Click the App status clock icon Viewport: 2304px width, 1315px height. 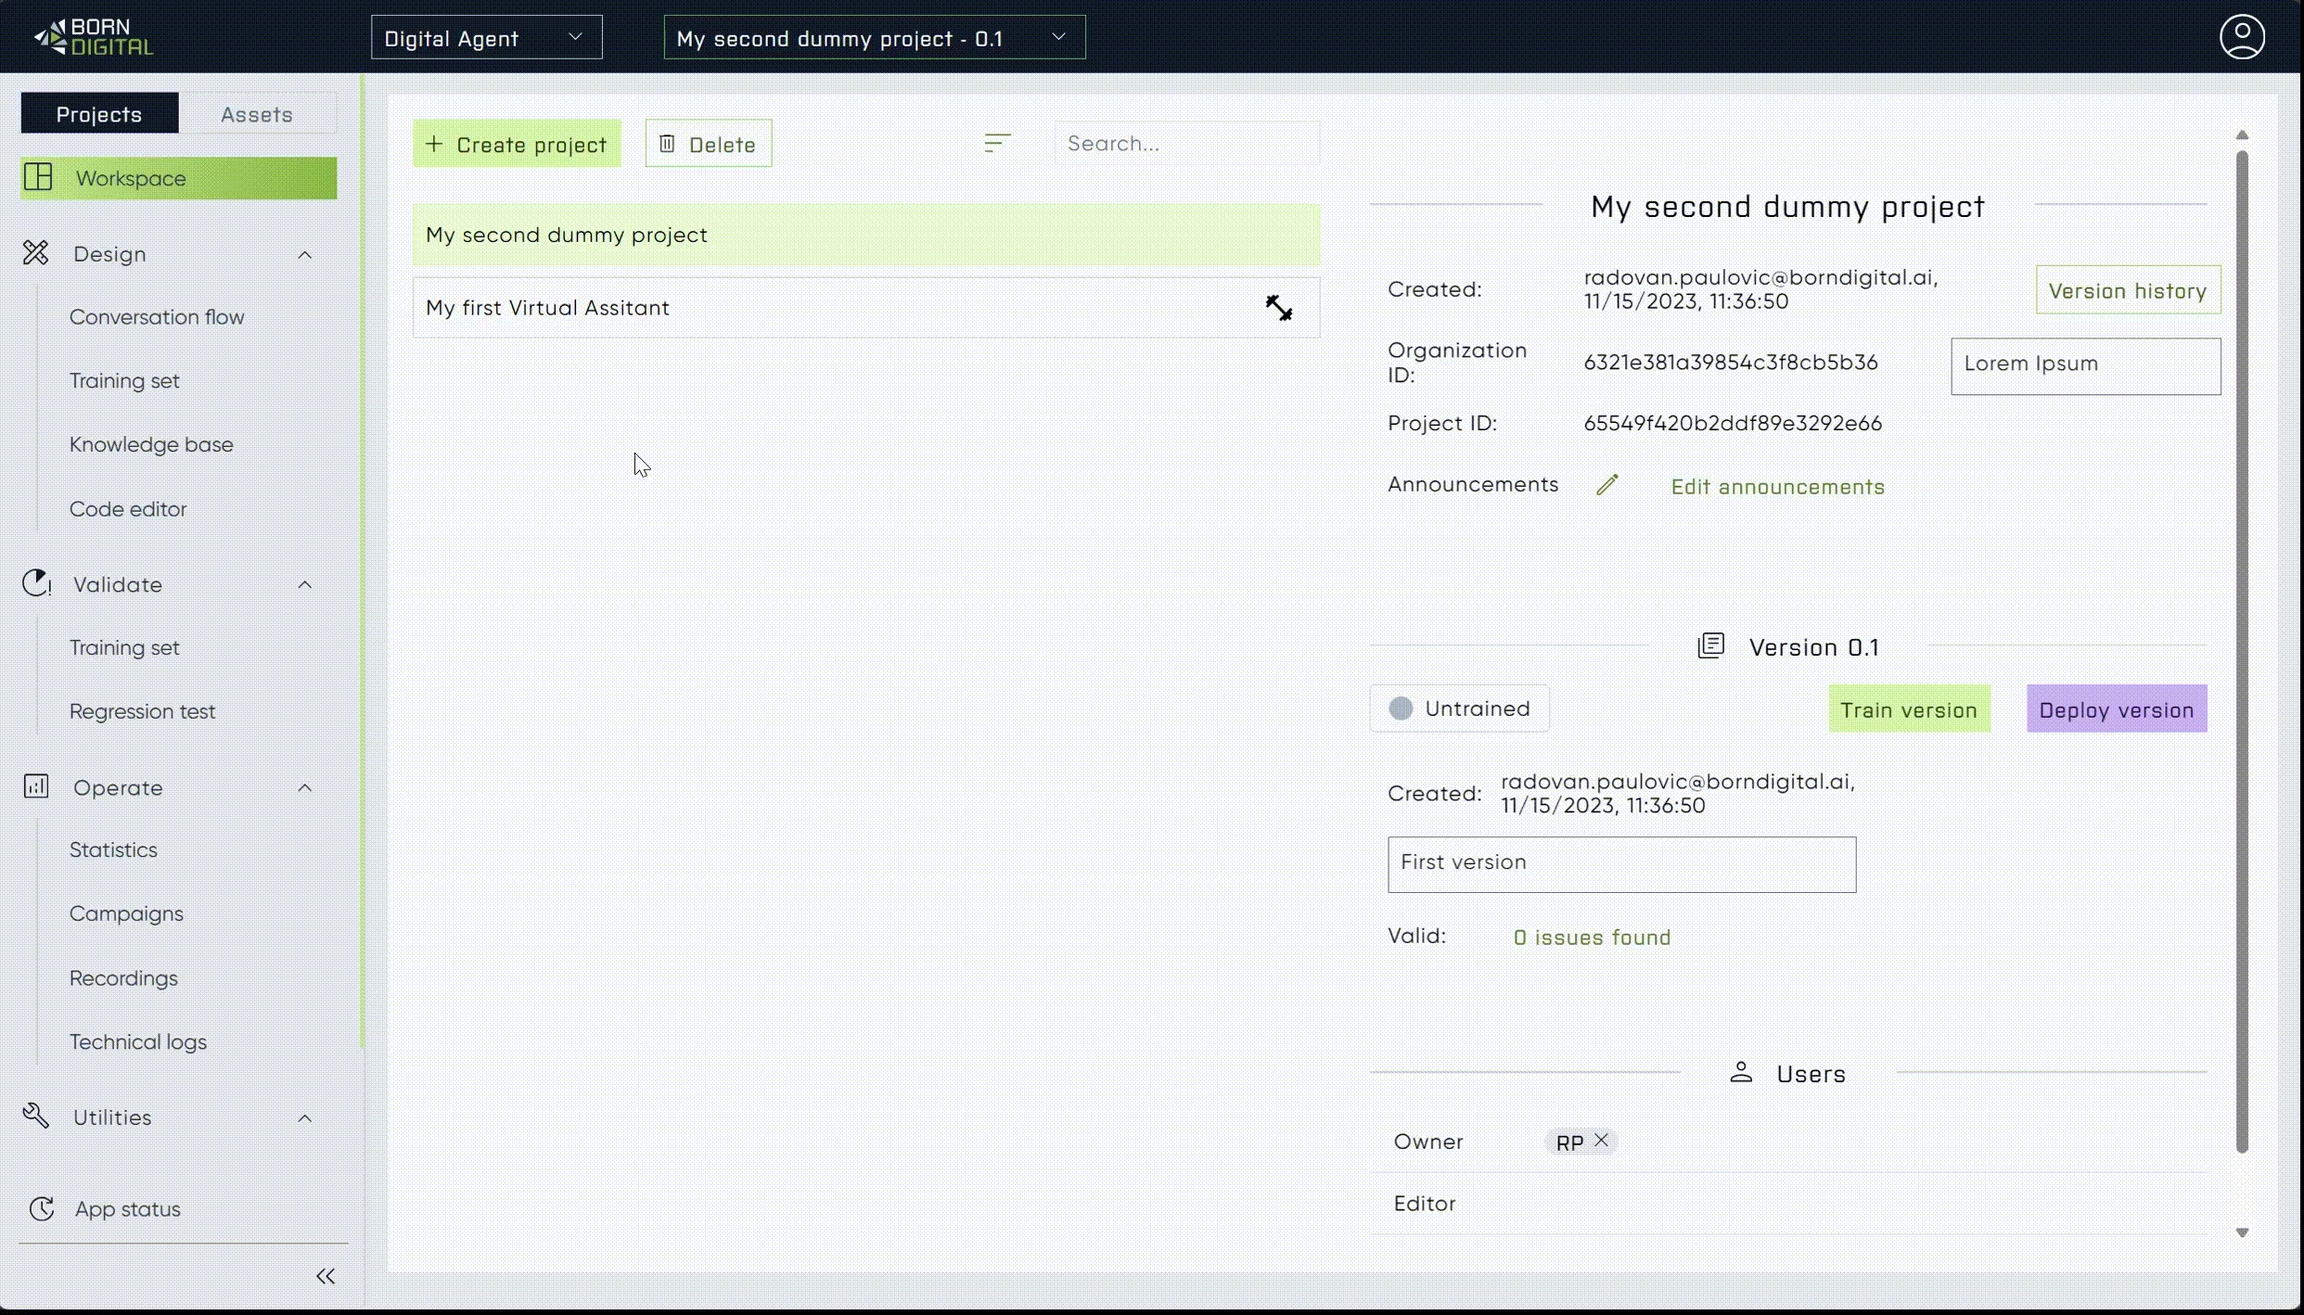click(x=41, y=1208)
